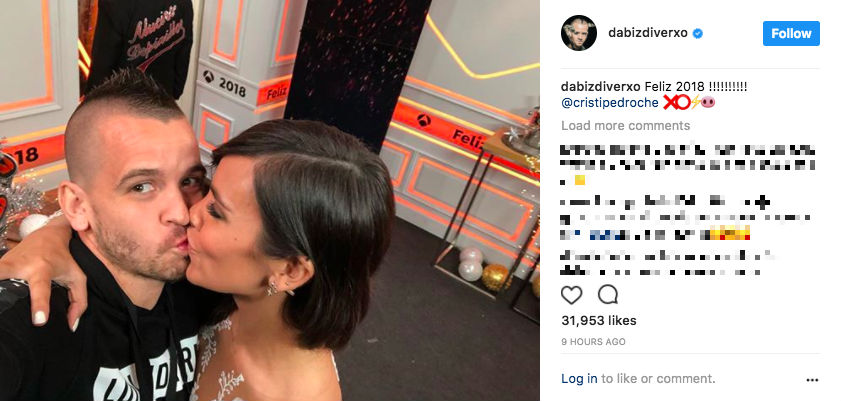Open dabizdiverxo username in the post header
Viewport: 841px width, 401px height.
point(648,33)
